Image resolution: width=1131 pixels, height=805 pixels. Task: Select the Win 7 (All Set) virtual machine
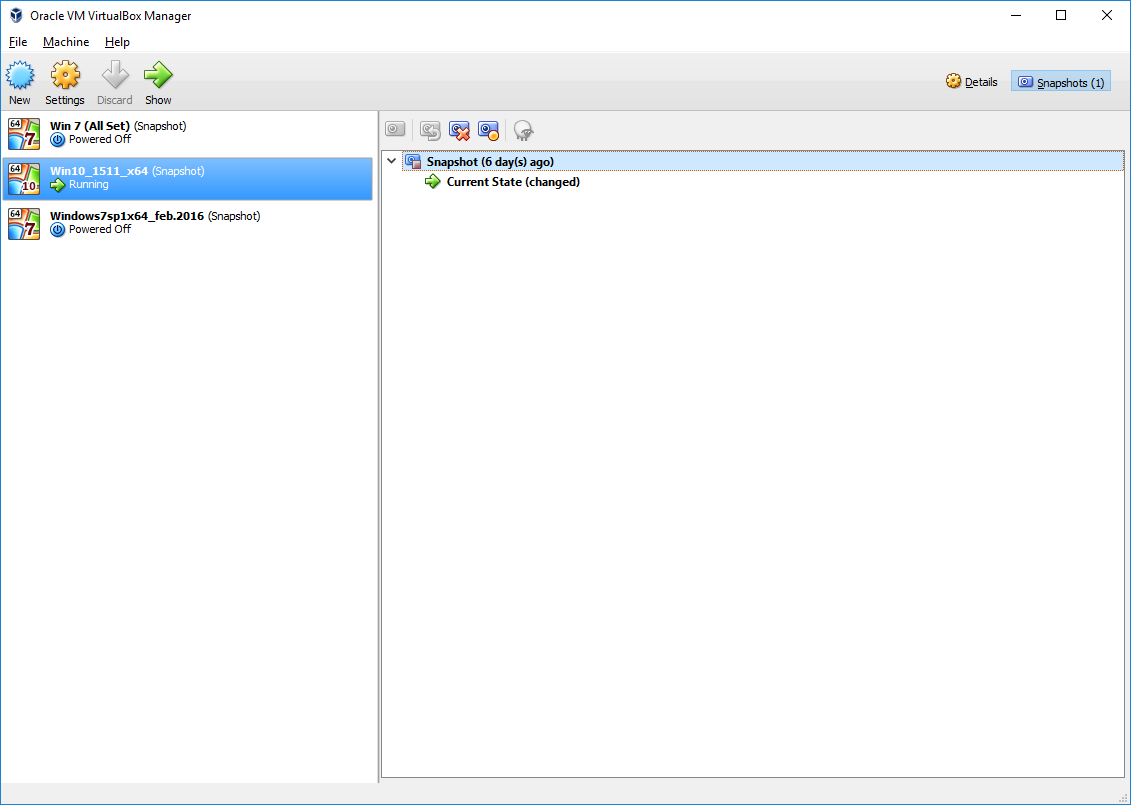tap(188, 133)
